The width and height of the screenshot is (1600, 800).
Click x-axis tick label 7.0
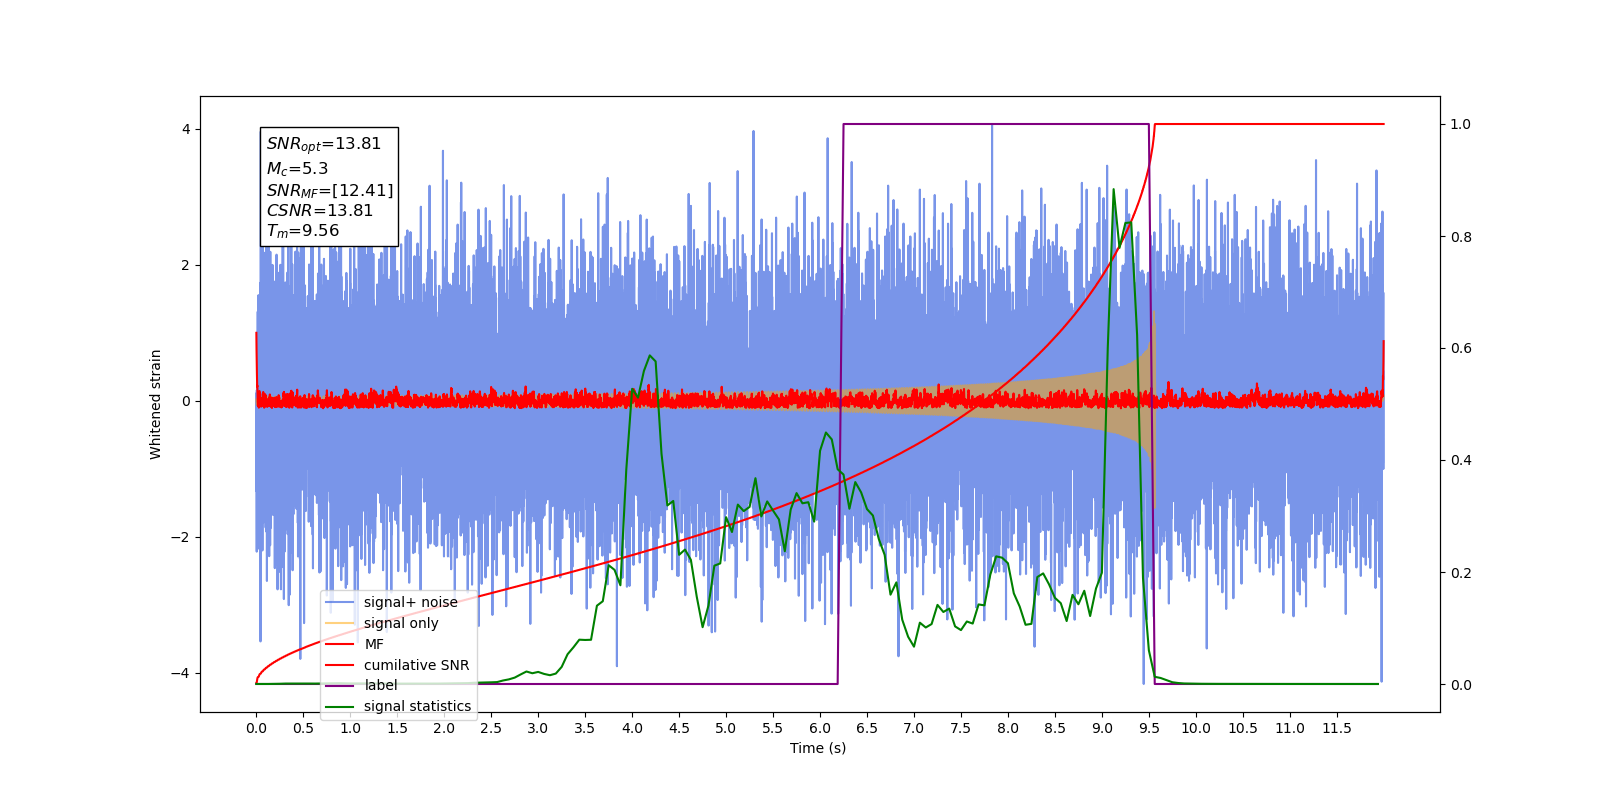click(x=914, y=728)
